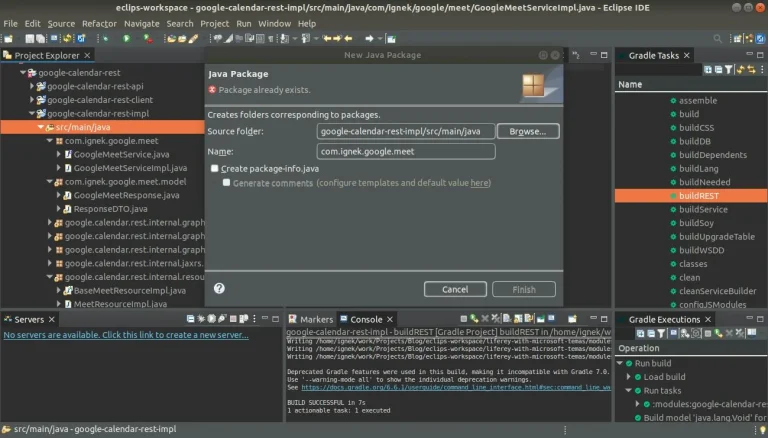Image resolution: width=768 pixels, height=438 pixels.
Task: Maximize the Gradle Tasks view
Action: pos(760,55)
